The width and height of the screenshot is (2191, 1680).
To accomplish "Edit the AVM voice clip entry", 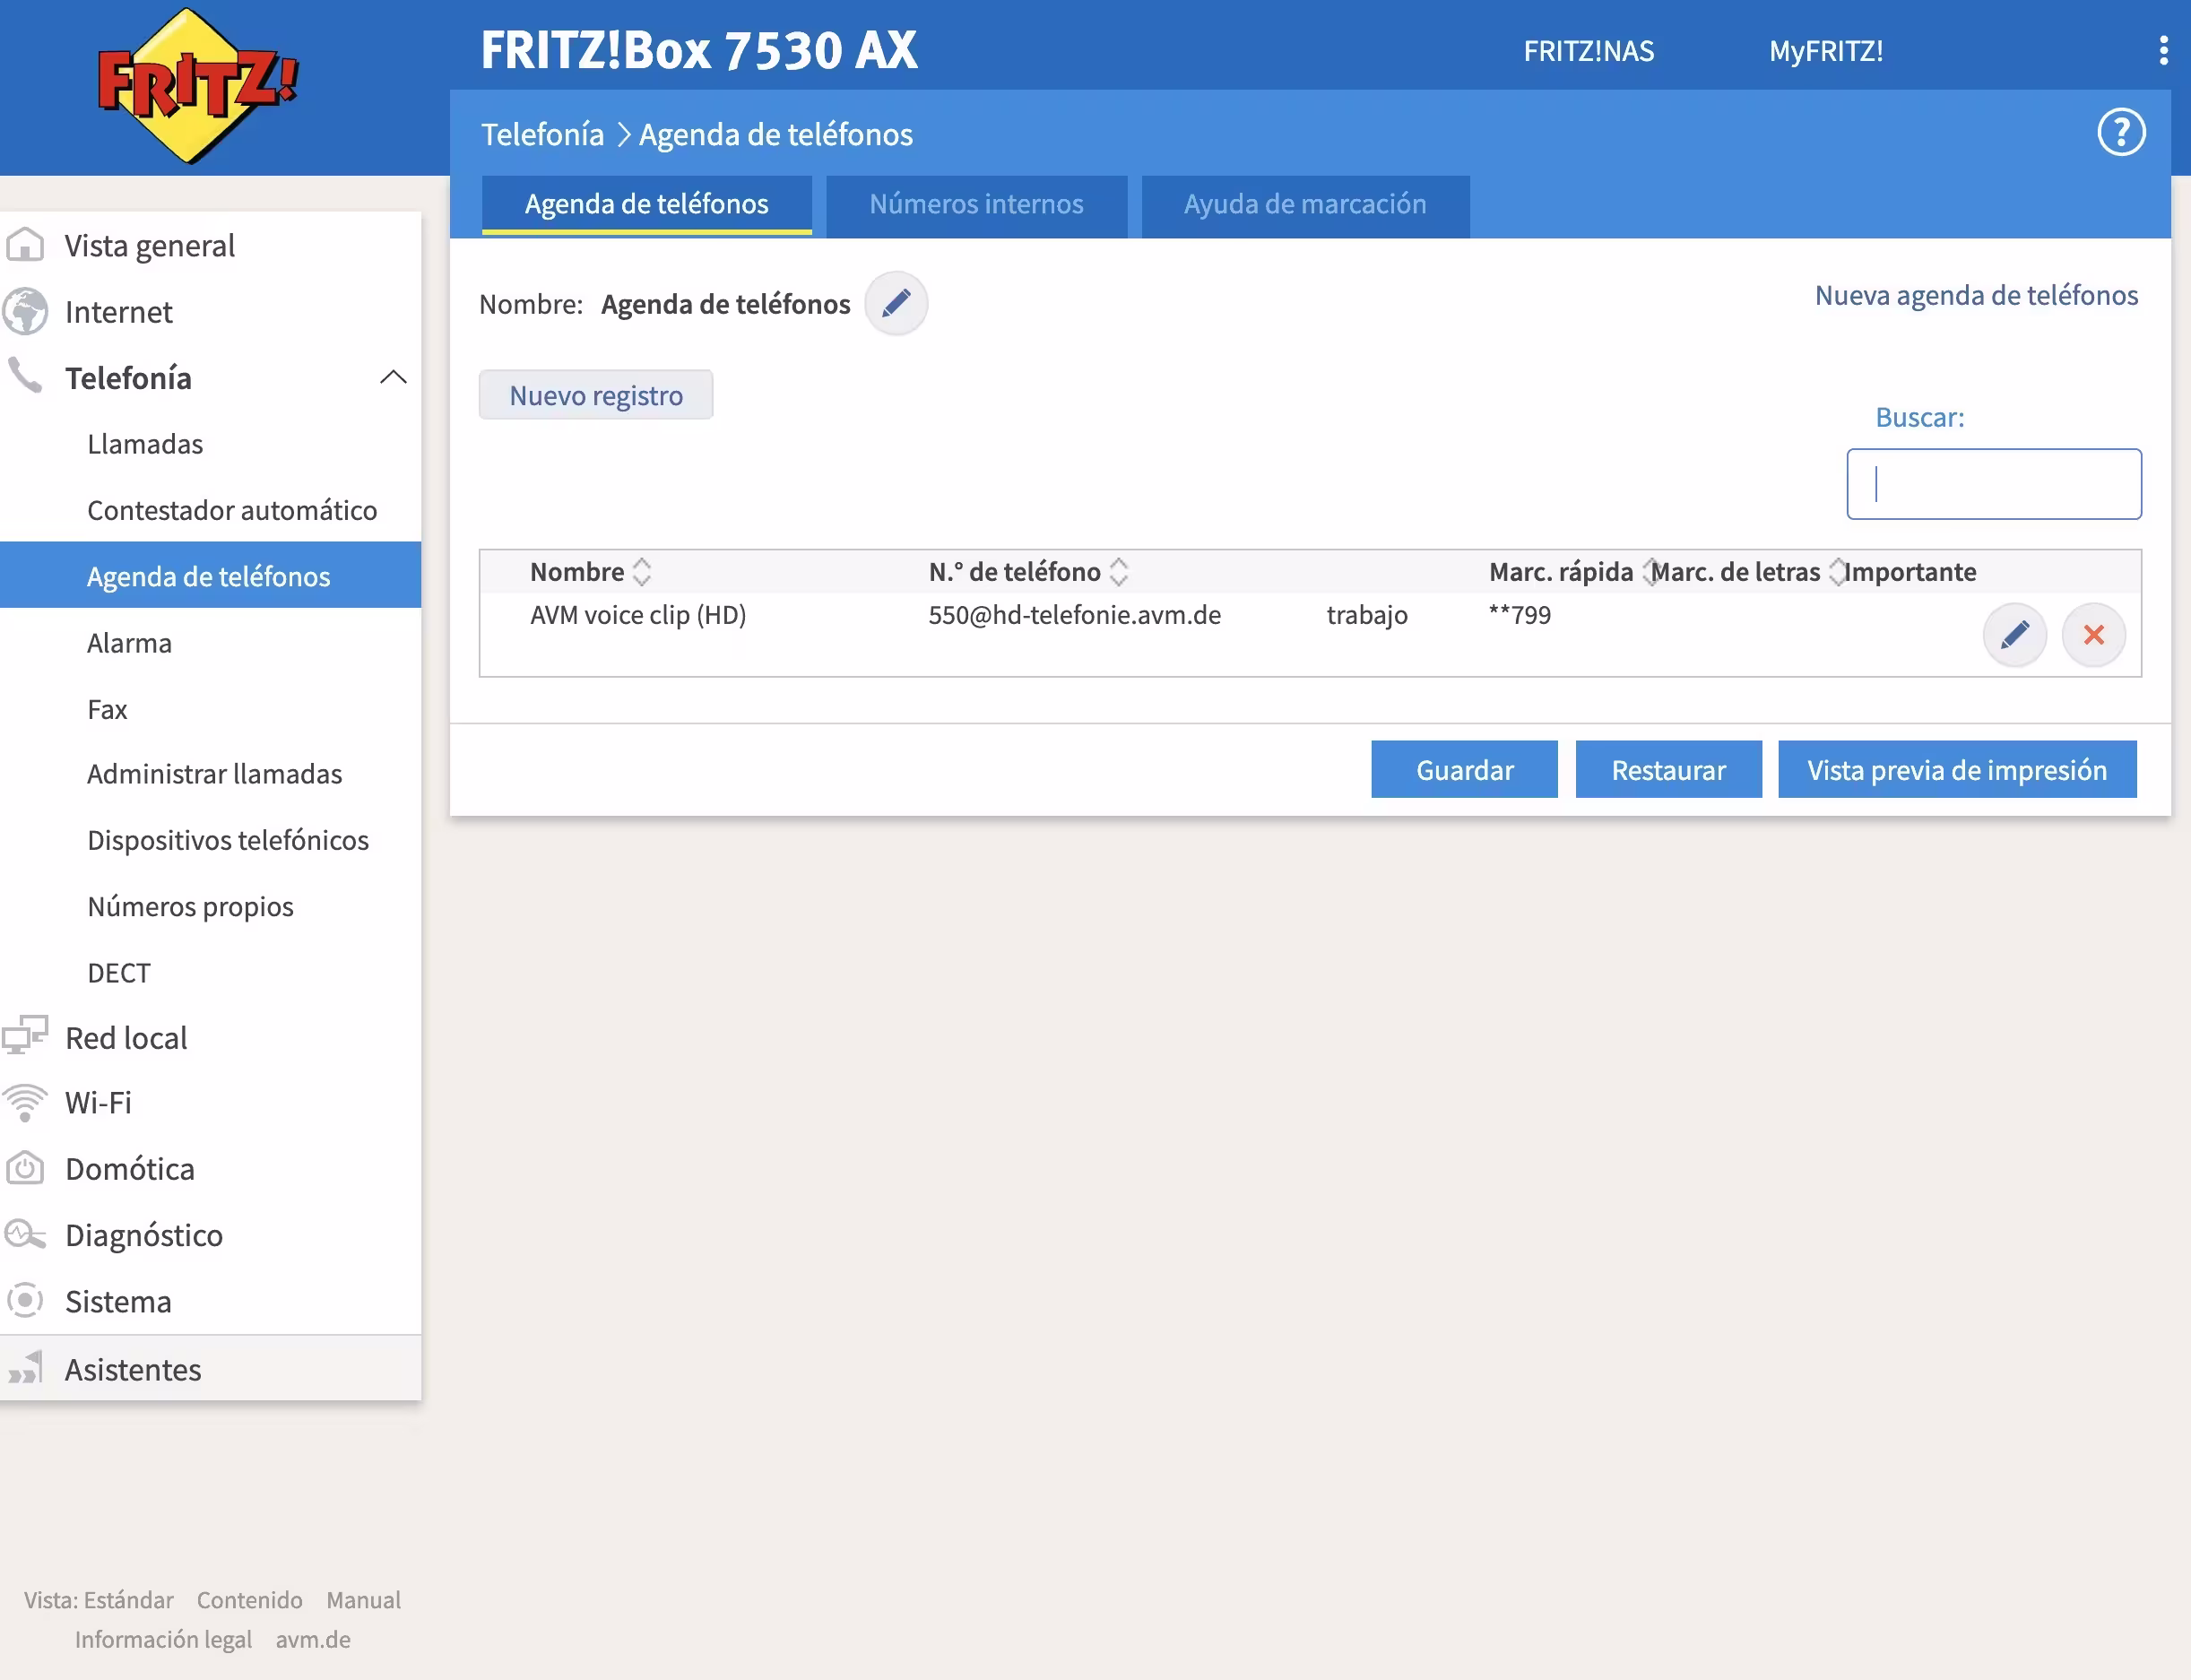I will point(2014,634).
